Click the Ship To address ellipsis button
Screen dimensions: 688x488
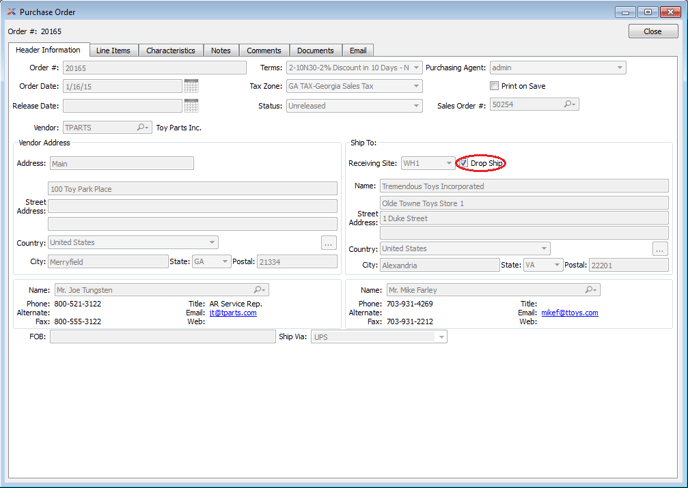pyautogui.click(x=660, y=249)
